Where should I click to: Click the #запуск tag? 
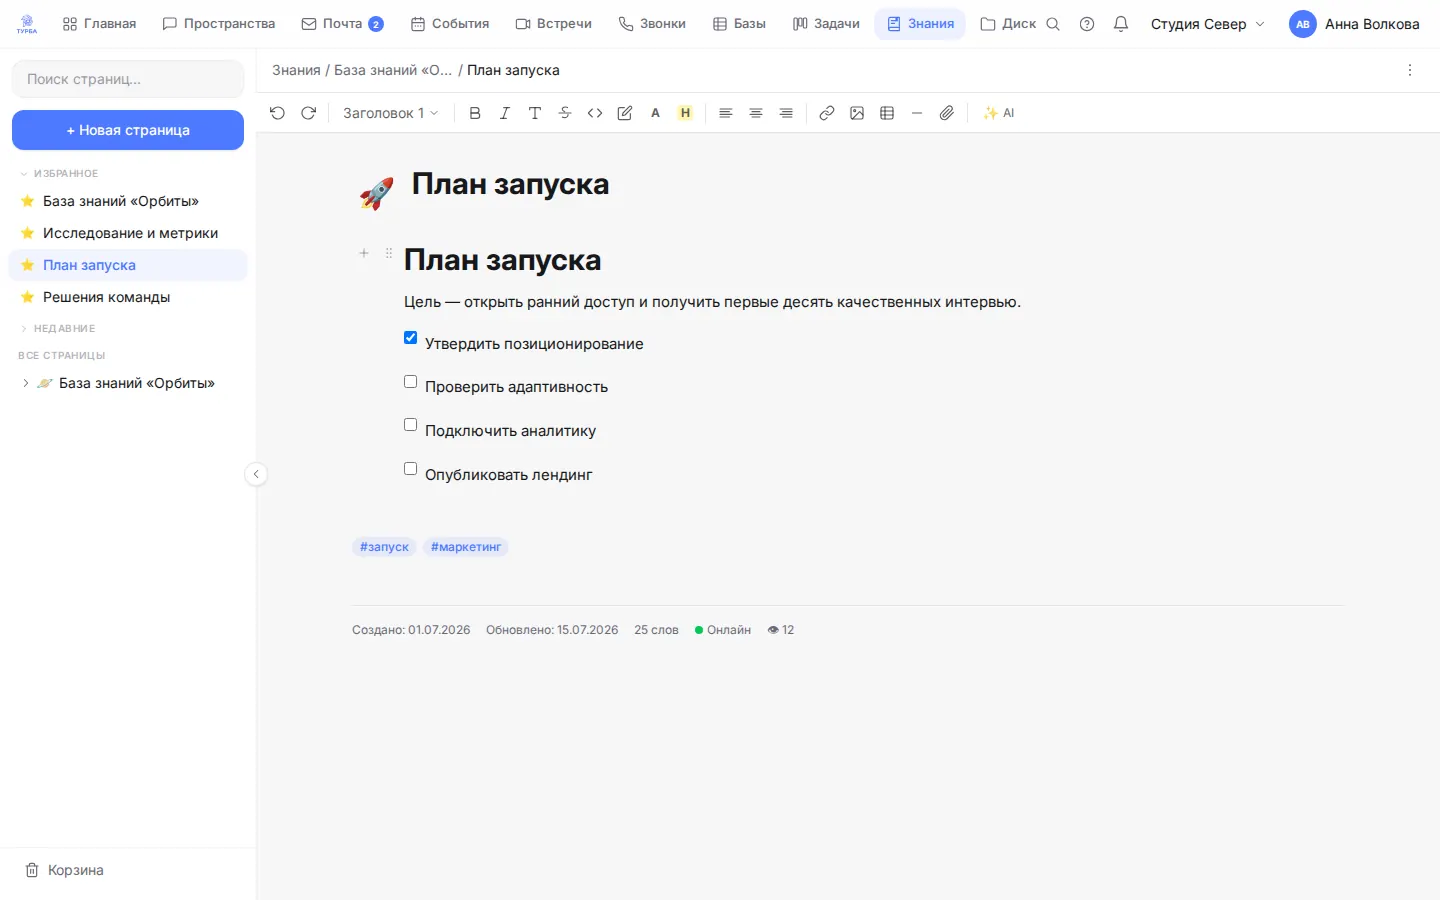(384, 547)
